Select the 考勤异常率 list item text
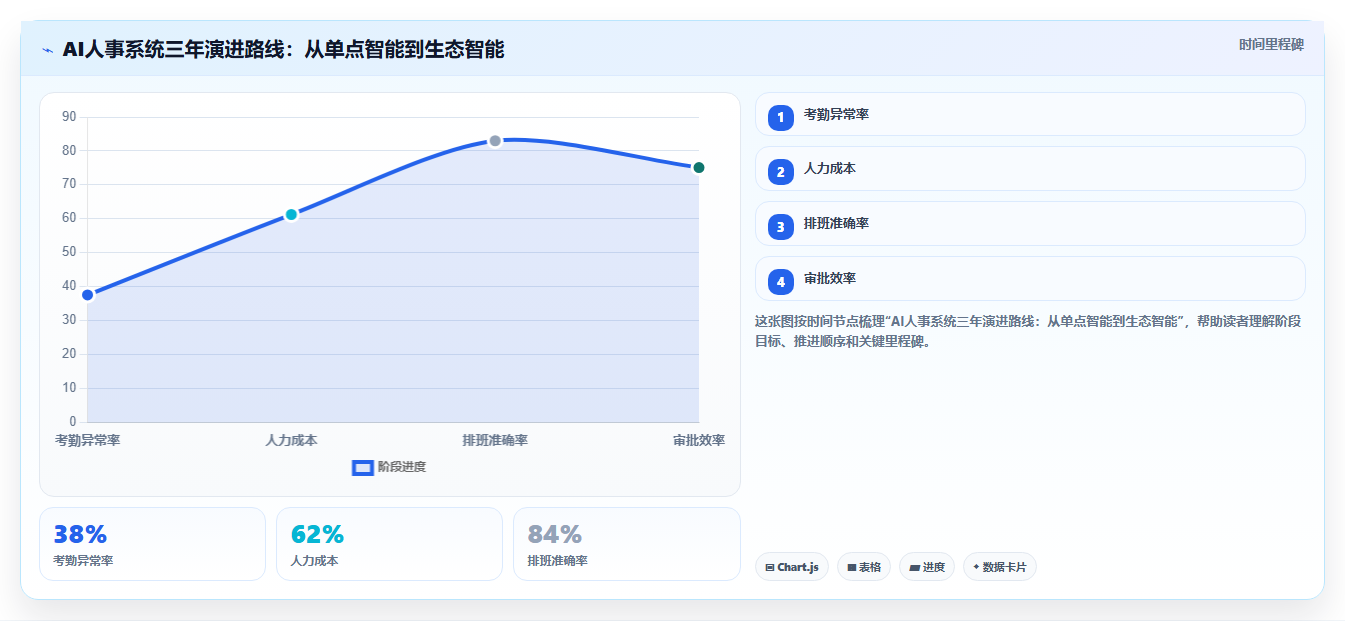Viewport: 1345px width, 621px height. (x=836, y=115)
